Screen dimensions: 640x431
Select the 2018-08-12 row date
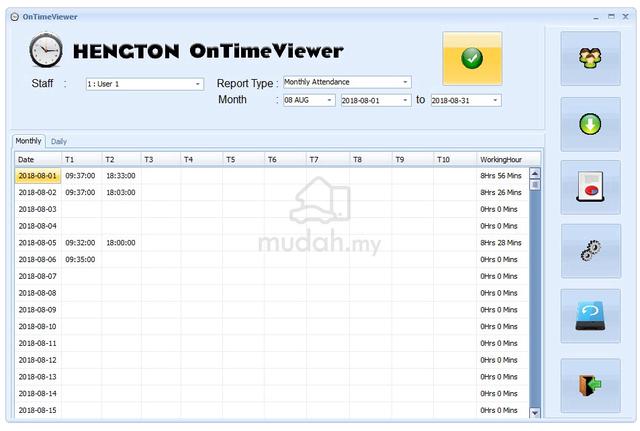(x=38, y=360)
